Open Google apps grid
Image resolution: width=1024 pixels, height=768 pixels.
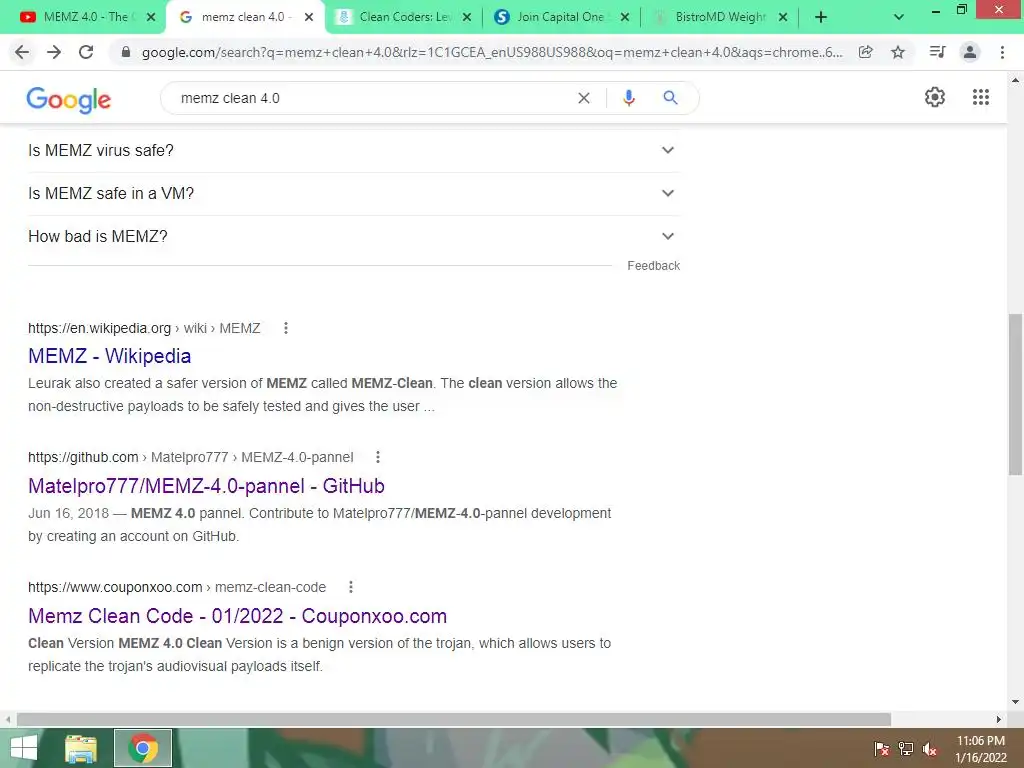tap(980, 97)
